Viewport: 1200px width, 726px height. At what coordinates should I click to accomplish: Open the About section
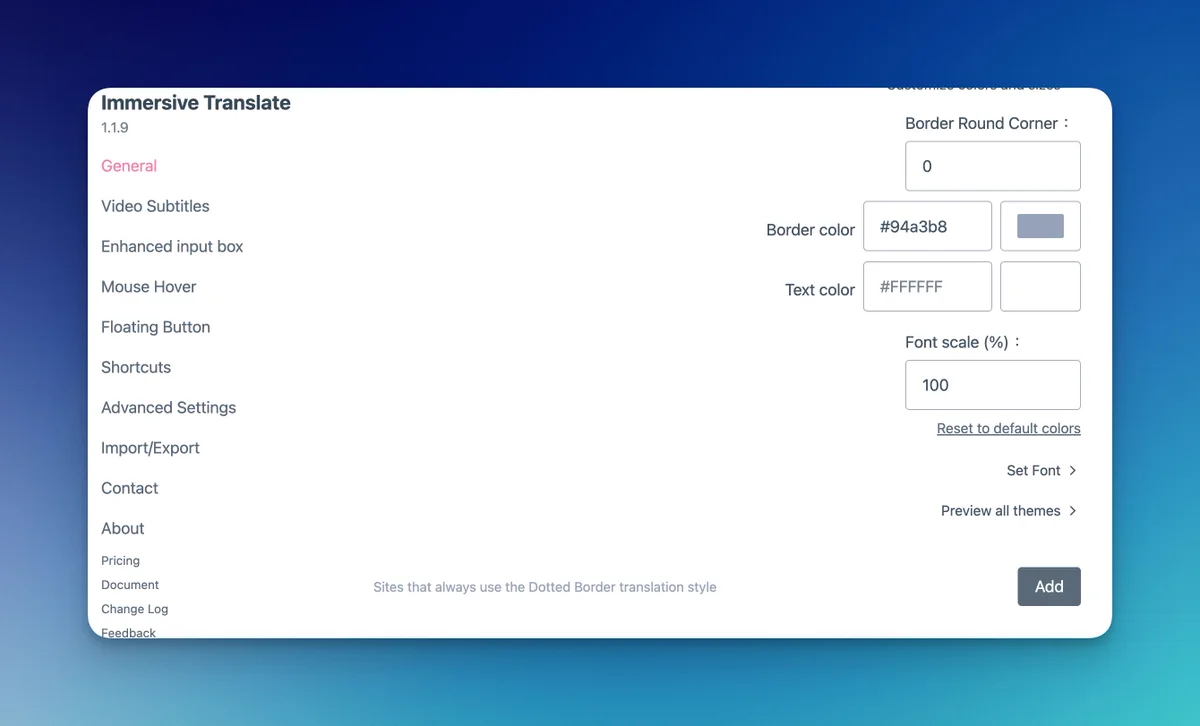122,528
